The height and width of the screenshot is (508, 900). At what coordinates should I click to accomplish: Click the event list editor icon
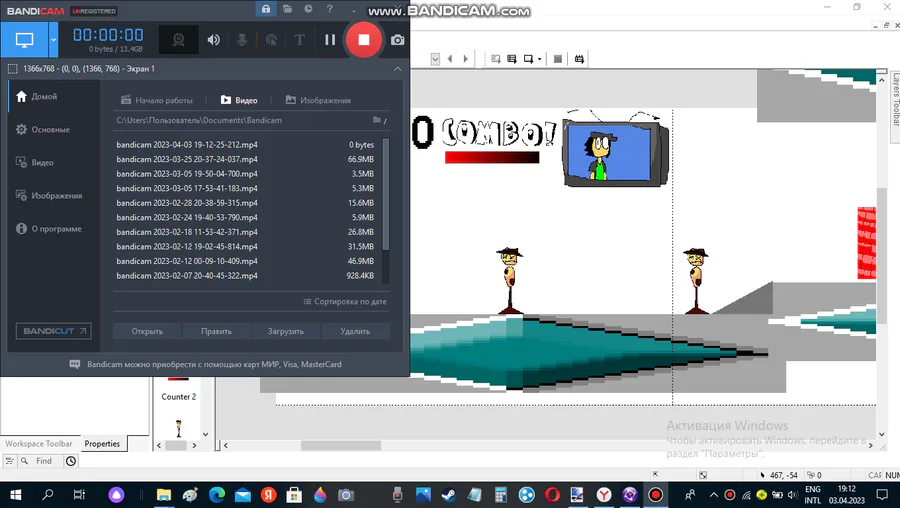[x=511, y=59]
